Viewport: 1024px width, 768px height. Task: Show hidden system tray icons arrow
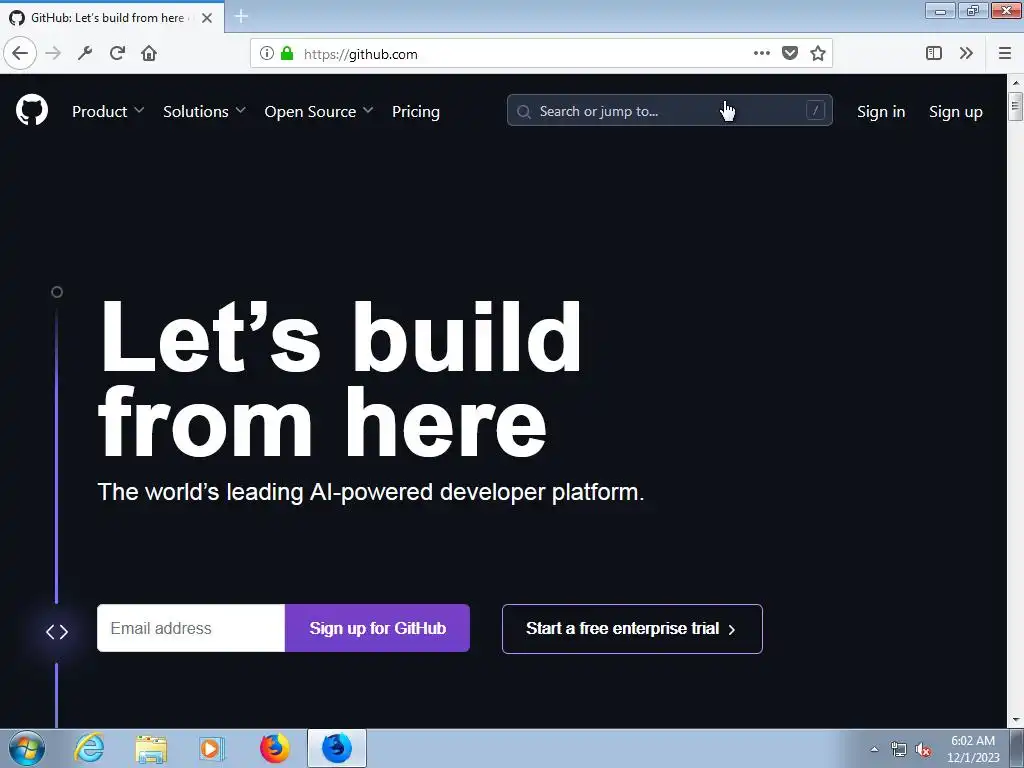click(x=874, y=750)
